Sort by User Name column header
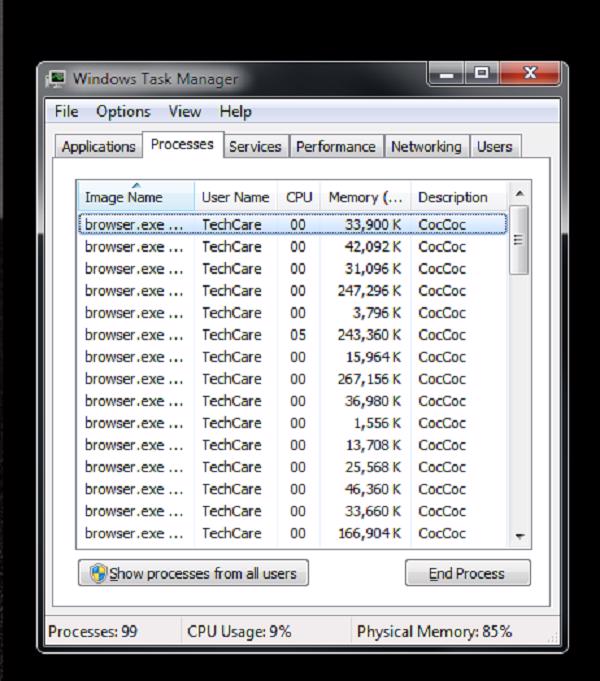This screenshot has height=681, width=600. point(235,197)
